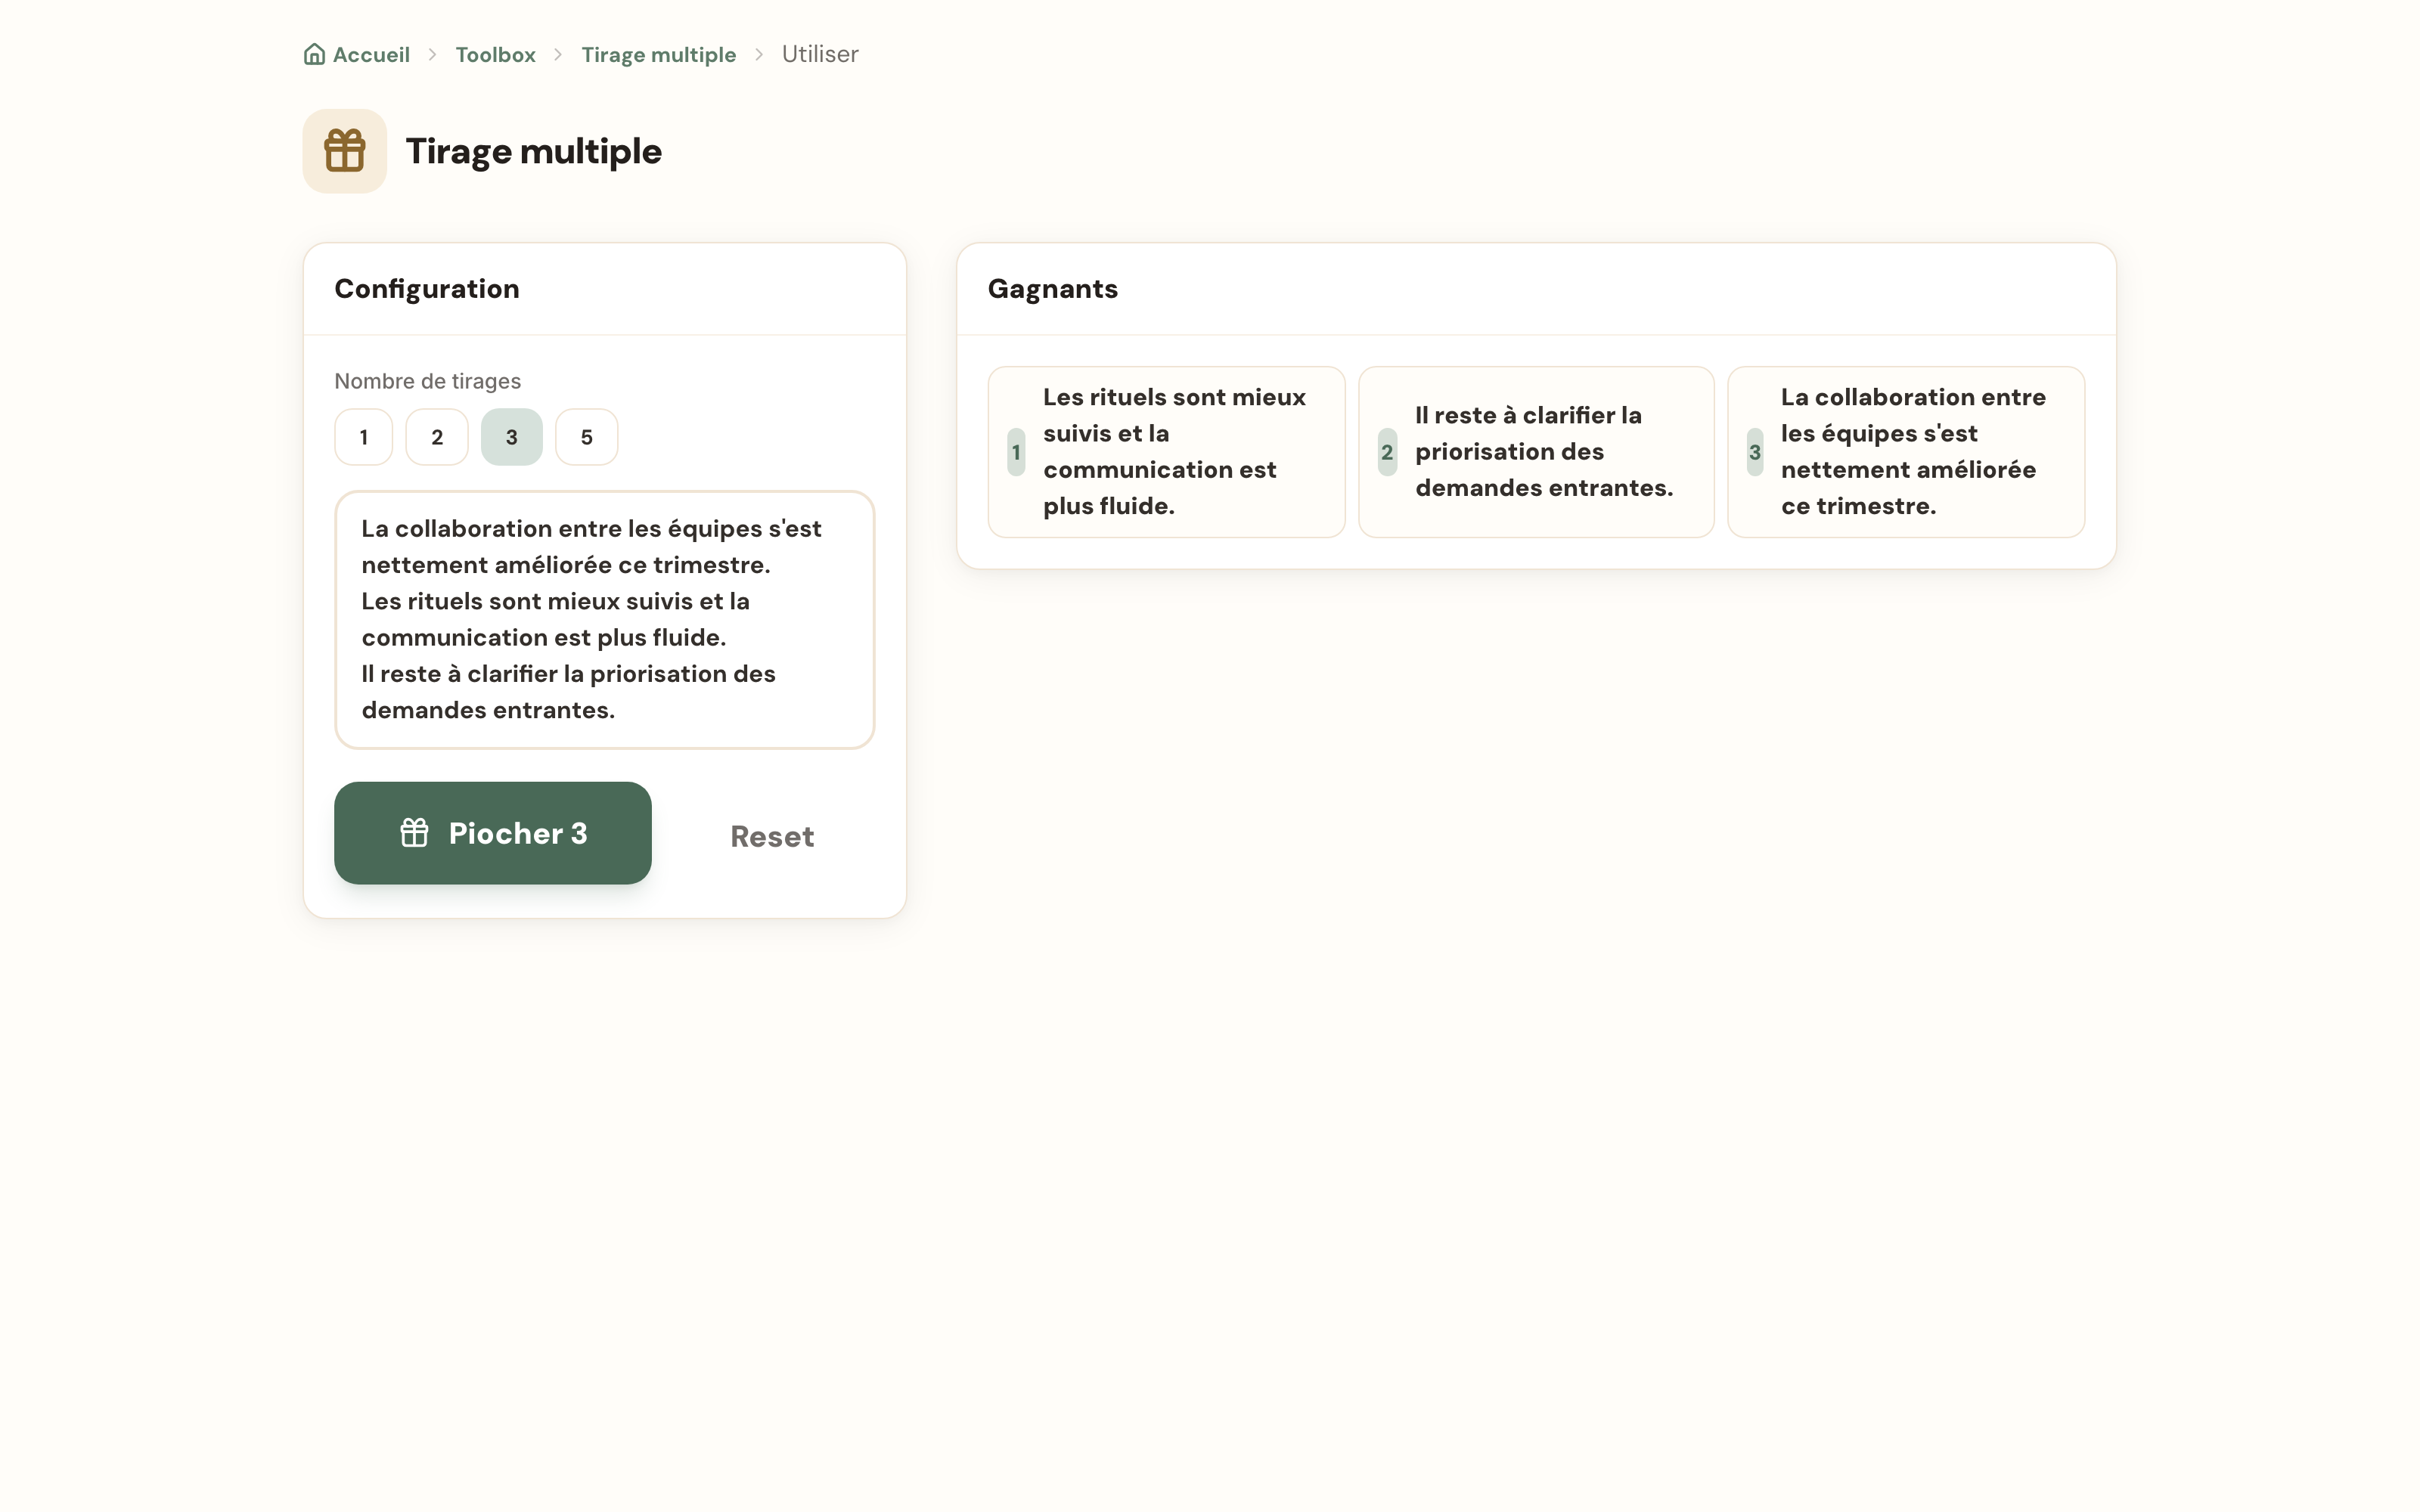The image size is (2420, 1512).
Task: Click the home icon in breadcrumb
Action: [314, 54]
